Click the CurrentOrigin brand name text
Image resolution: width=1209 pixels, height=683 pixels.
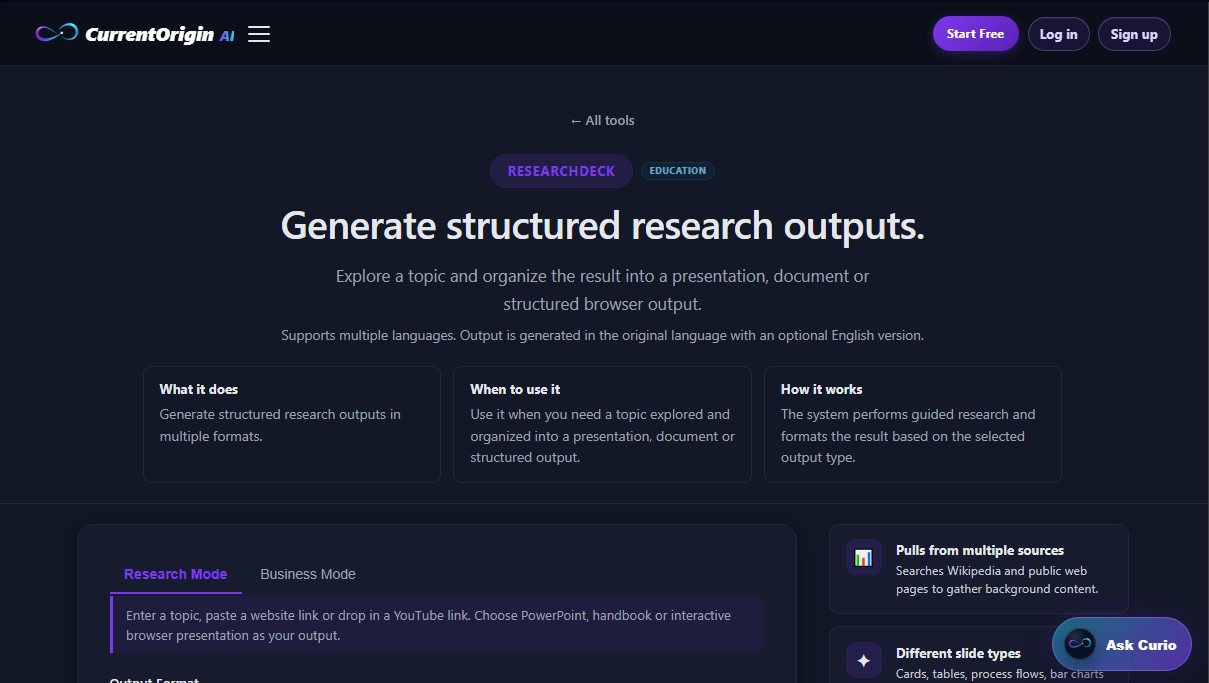[150, 34]
